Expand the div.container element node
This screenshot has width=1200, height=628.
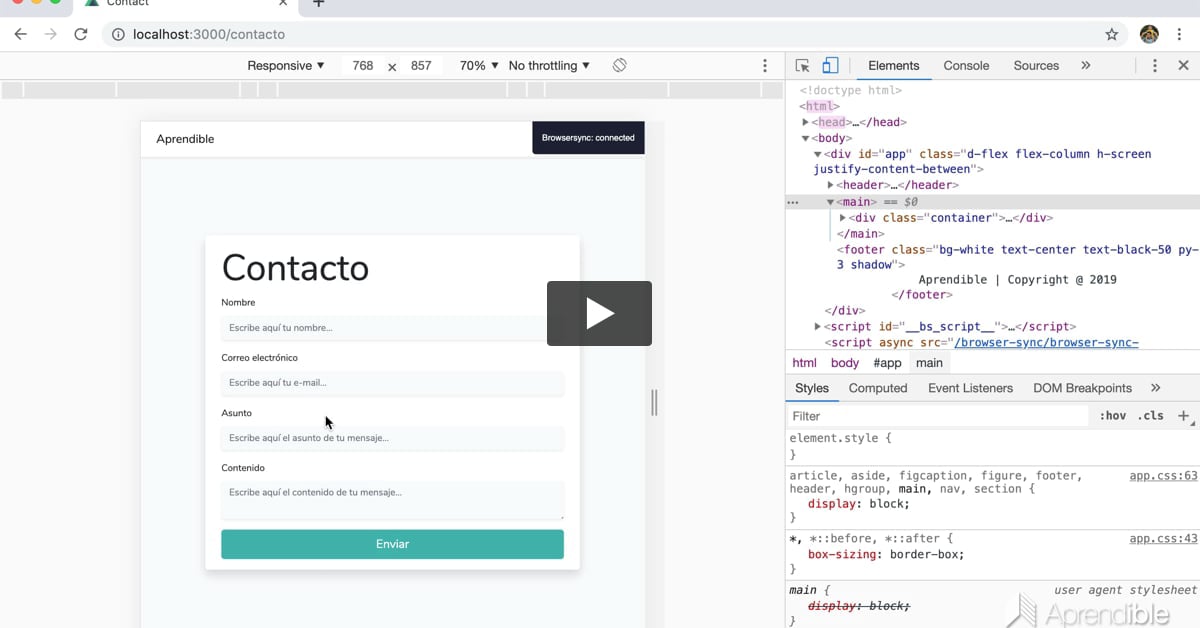point(842,217)
